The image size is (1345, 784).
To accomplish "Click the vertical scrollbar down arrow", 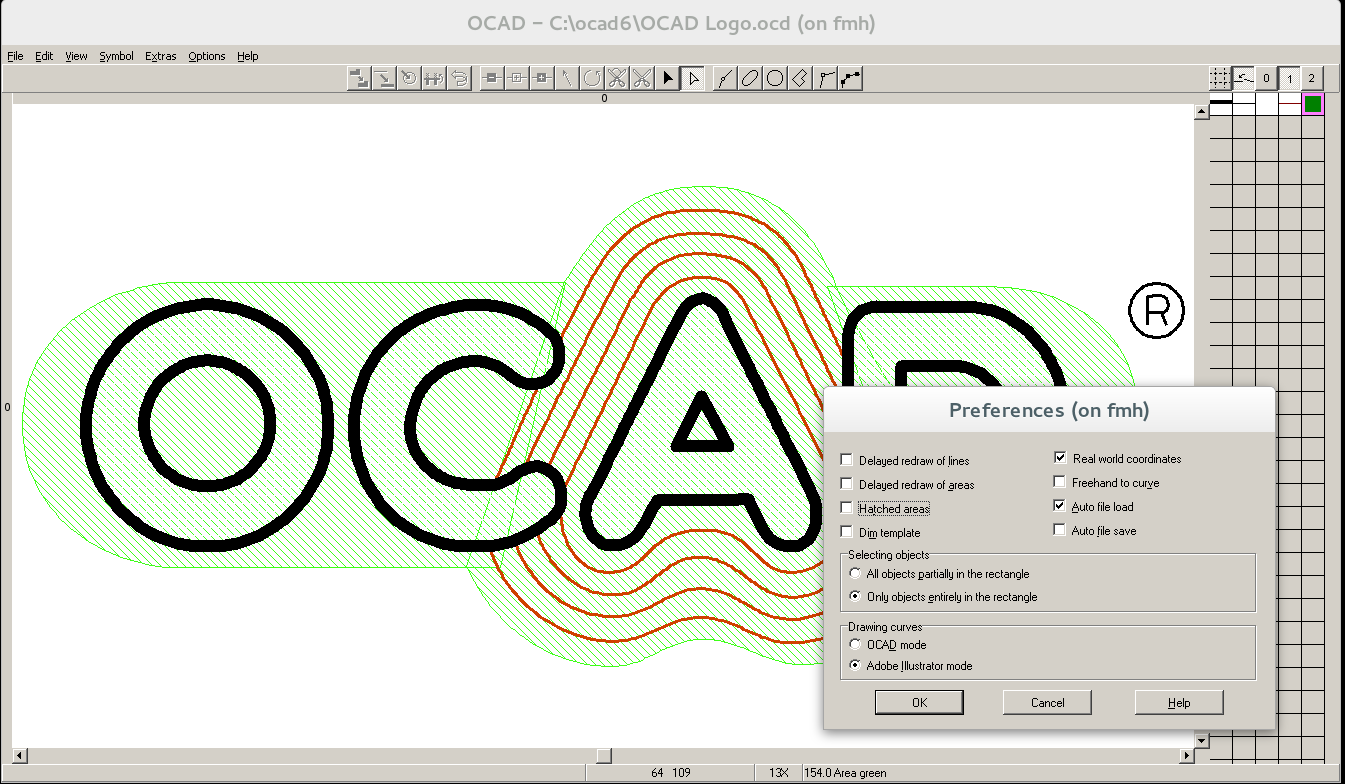I will pos(1202,740).
